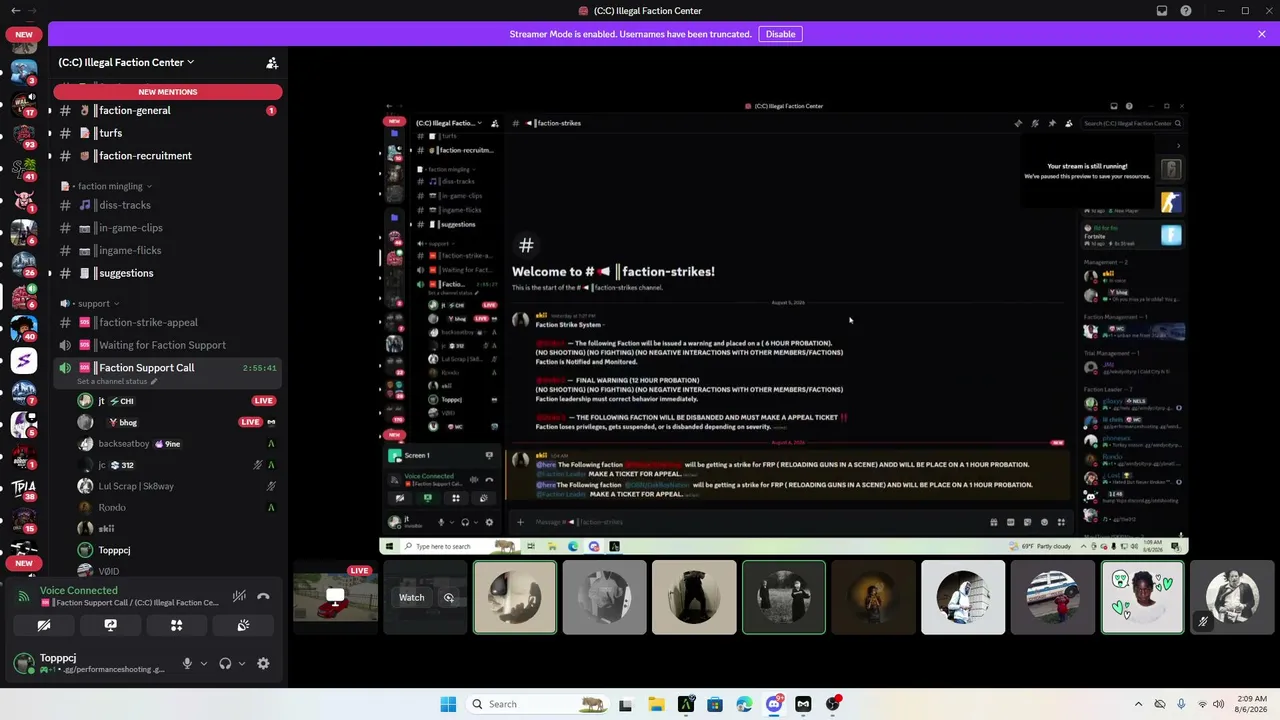Open the system tray volume control

1219,704
